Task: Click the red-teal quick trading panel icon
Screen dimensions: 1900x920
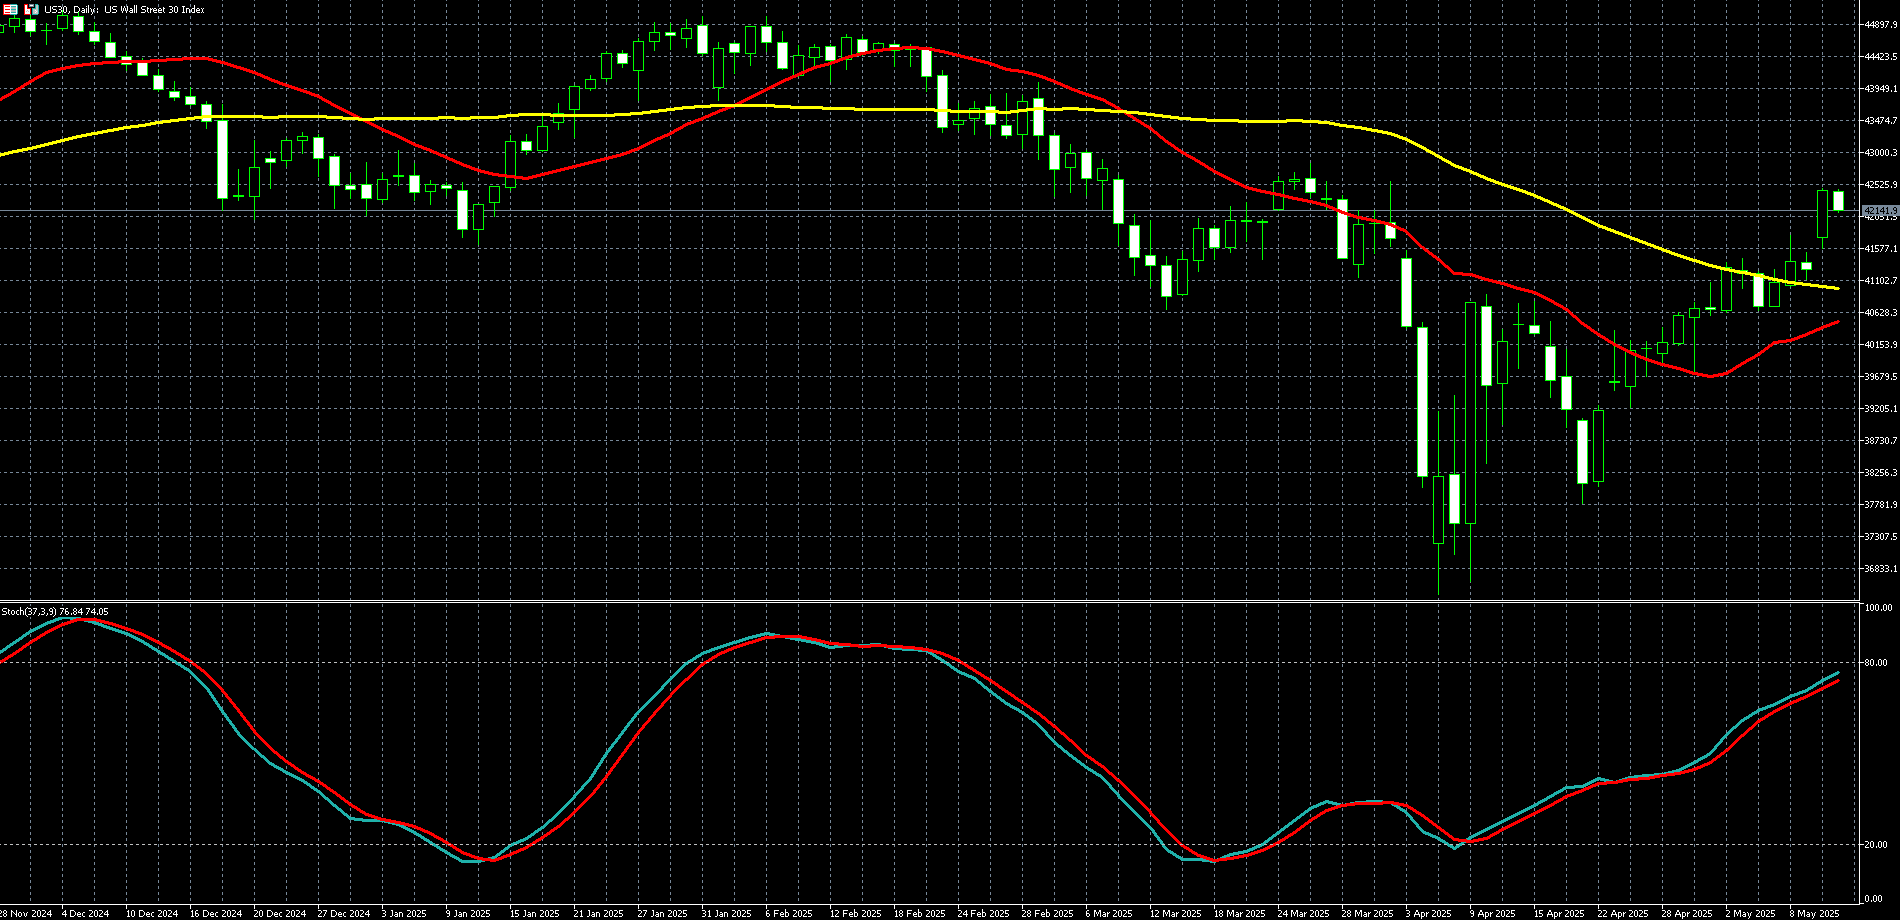Action: (x=11, y=9)
